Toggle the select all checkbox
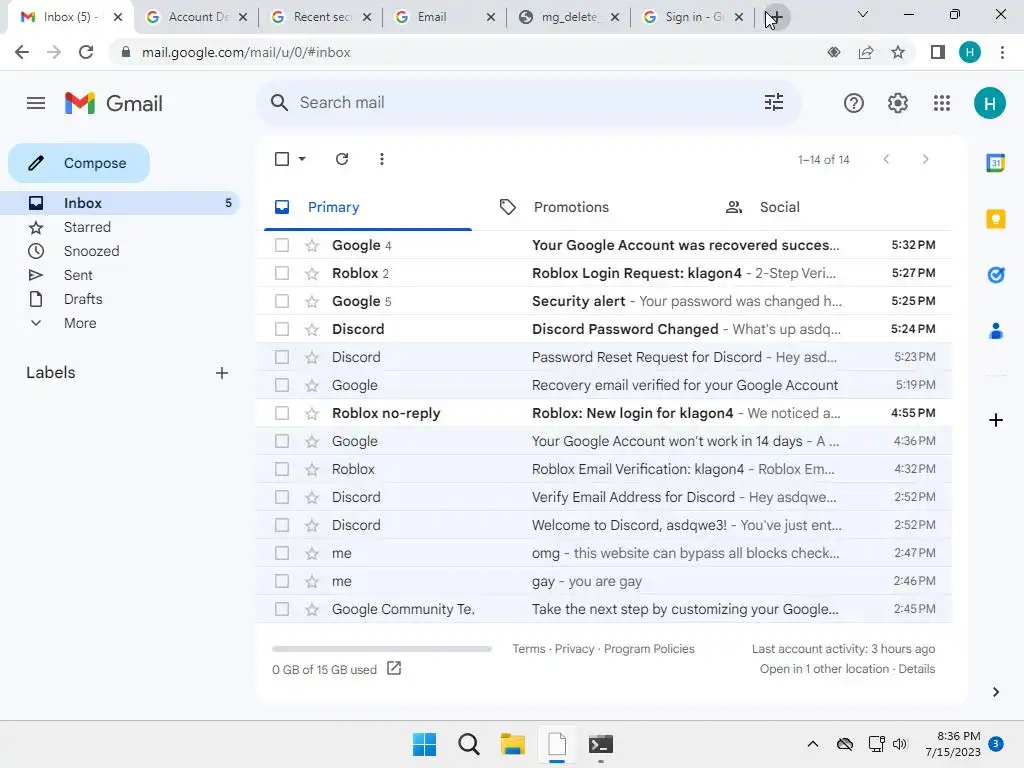Image resolution: width=1024 pixels, height=768 pixels. (282, 159)
